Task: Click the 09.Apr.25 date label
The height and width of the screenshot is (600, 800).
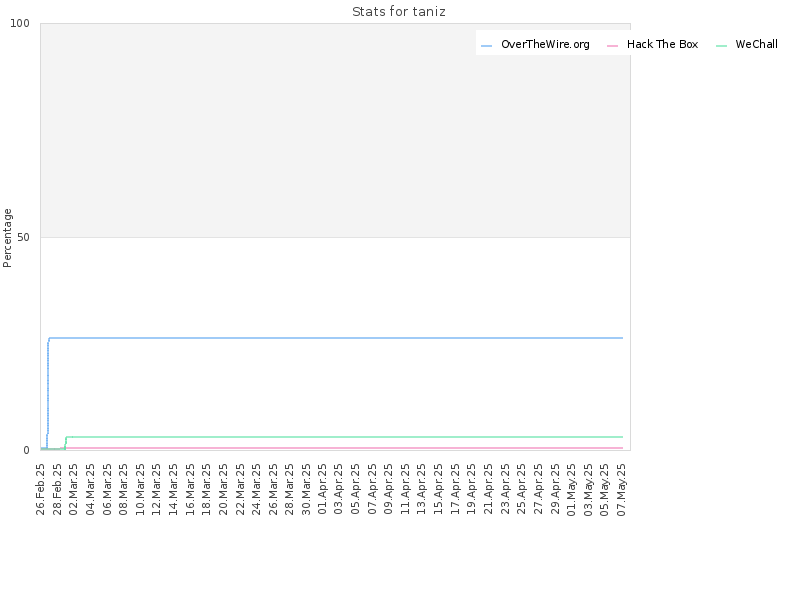Action: pyautogui.click(x=389, y=489)
